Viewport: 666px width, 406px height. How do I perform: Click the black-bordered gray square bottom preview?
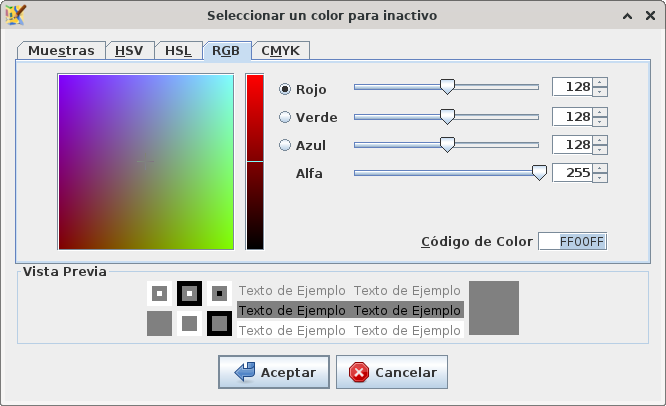tap(219, 324)
